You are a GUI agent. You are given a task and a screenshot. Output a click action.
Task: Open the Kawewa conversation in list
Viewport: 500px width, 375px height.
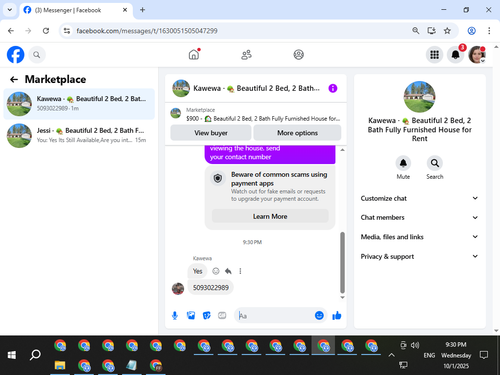(79, 104)
